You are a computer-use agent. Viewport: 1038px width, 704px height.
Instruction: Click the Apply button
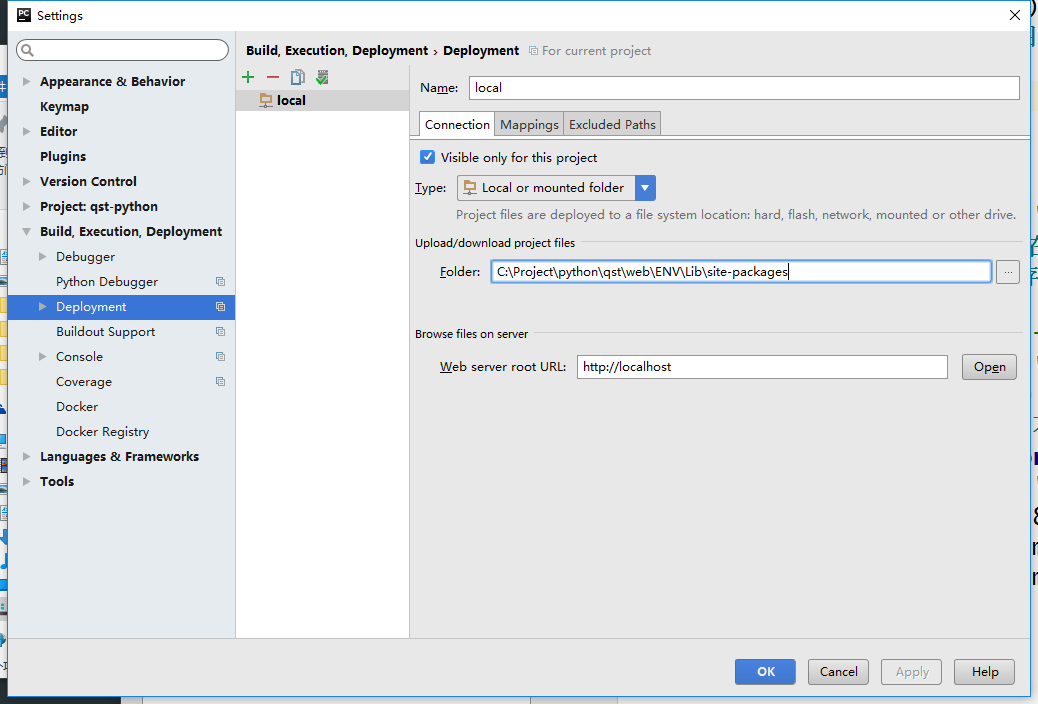[912, 672]
